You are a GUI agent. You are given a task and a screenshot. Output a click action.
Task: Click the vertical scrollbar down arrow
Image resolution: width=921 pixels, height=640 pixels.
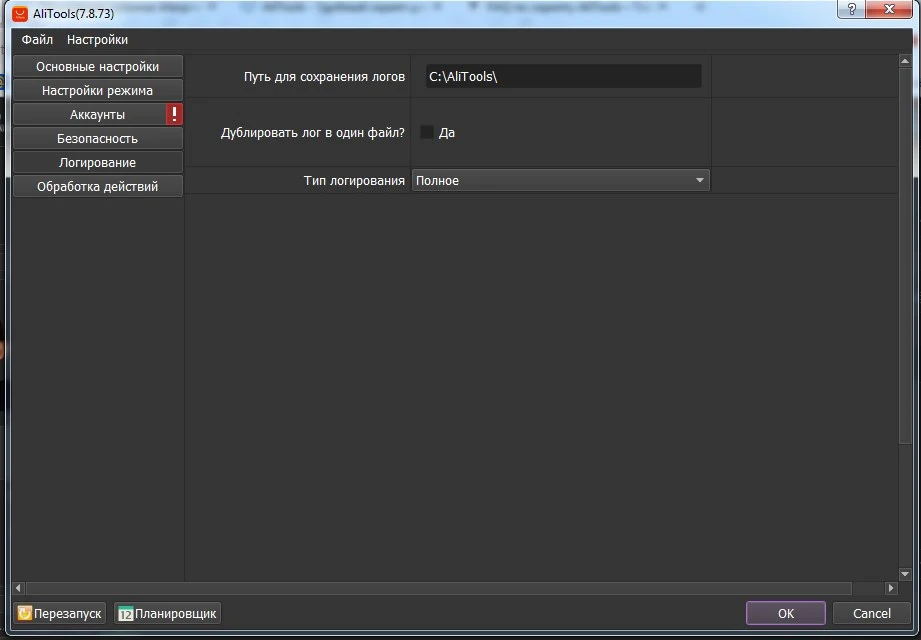[905, 574]
